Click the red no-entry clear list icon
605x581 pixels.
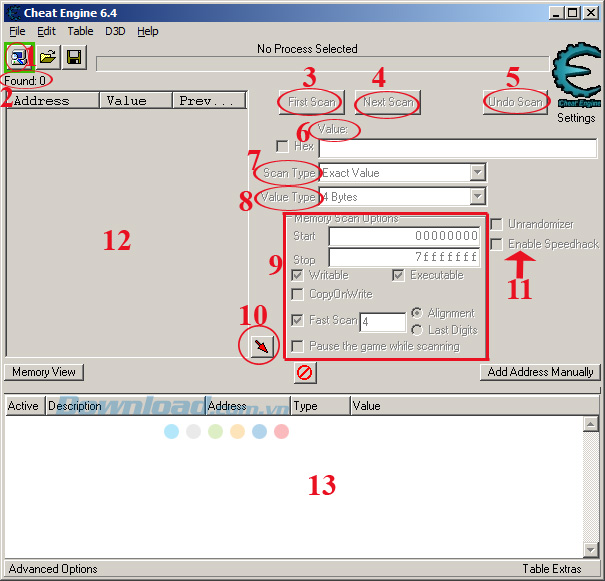tap(305, 373)
